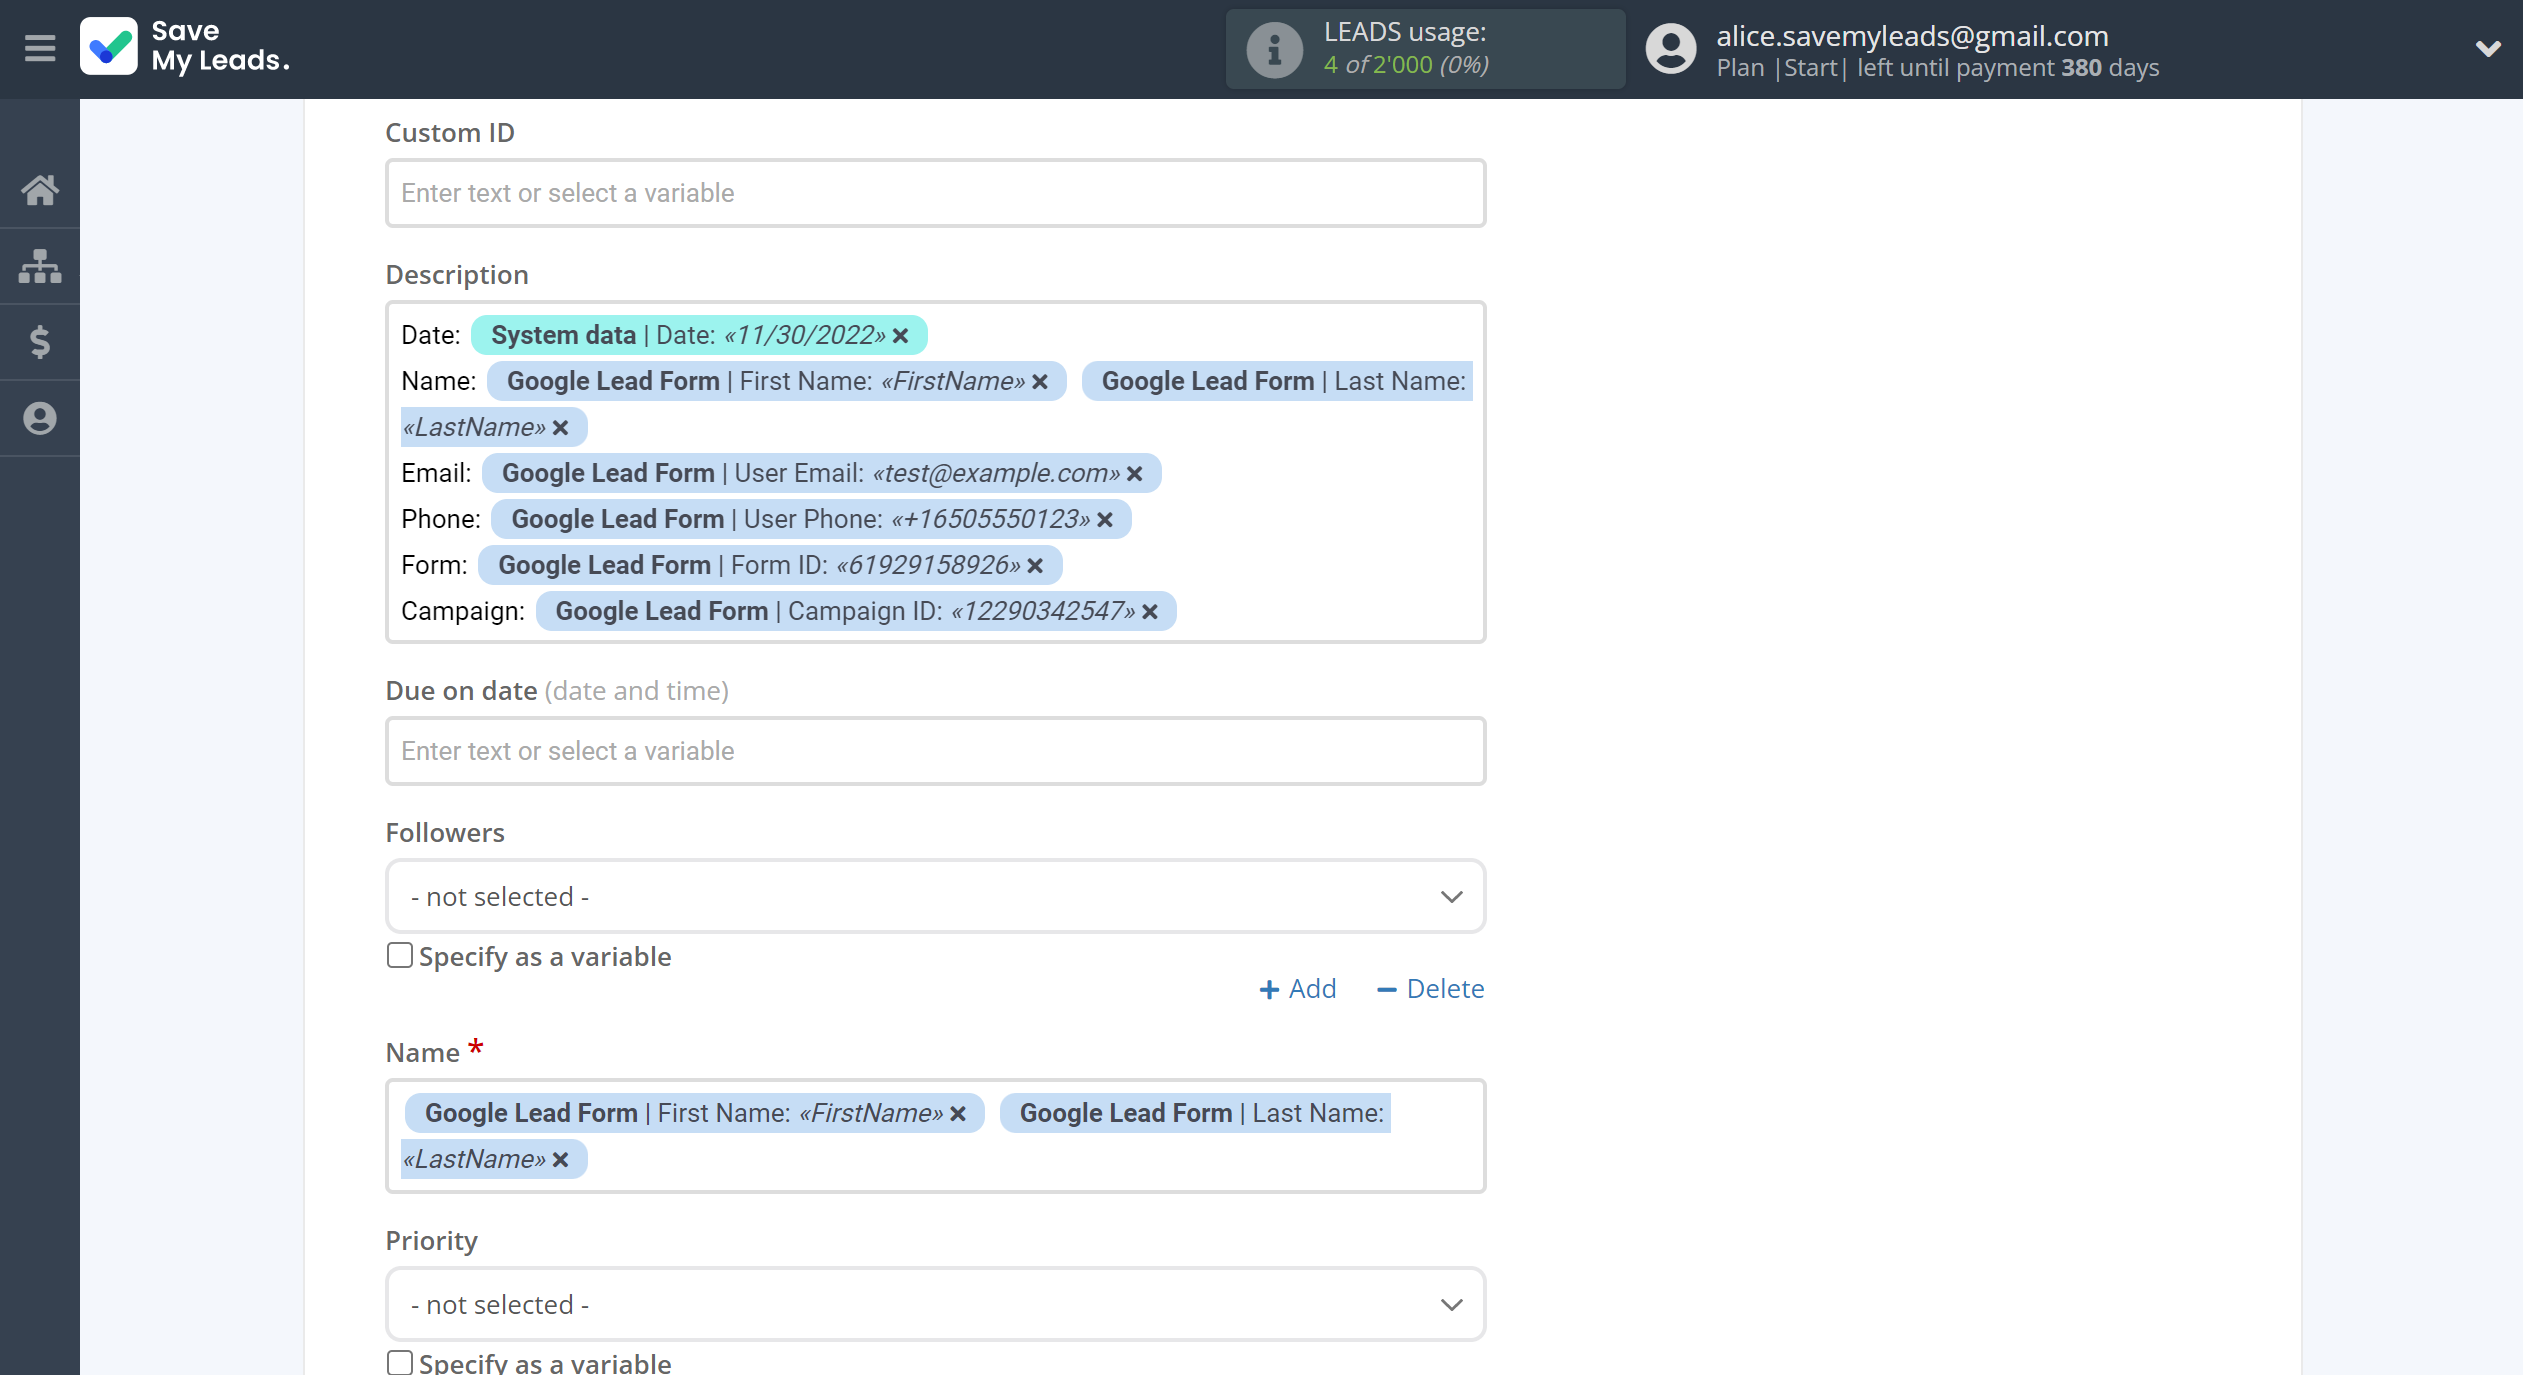Open the profile sidebar icon
2523x1375 pixels.
tap(40, 418)
